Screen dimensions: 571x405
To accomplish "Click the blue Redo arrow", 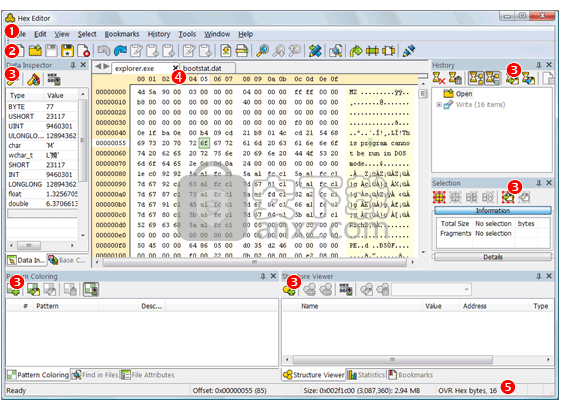I will point(120,51).
